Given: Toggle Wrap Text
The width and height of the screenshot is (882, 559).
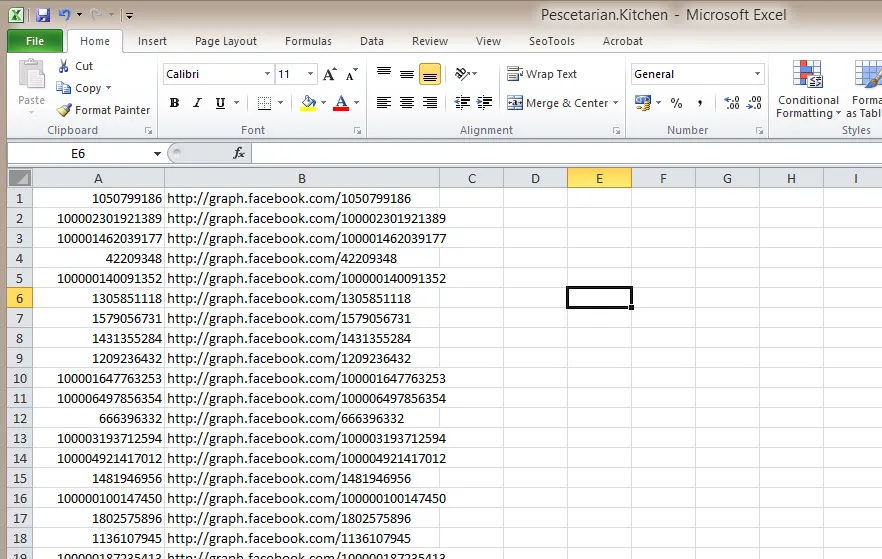Looking at the screenshot, I should pos(542,74).
